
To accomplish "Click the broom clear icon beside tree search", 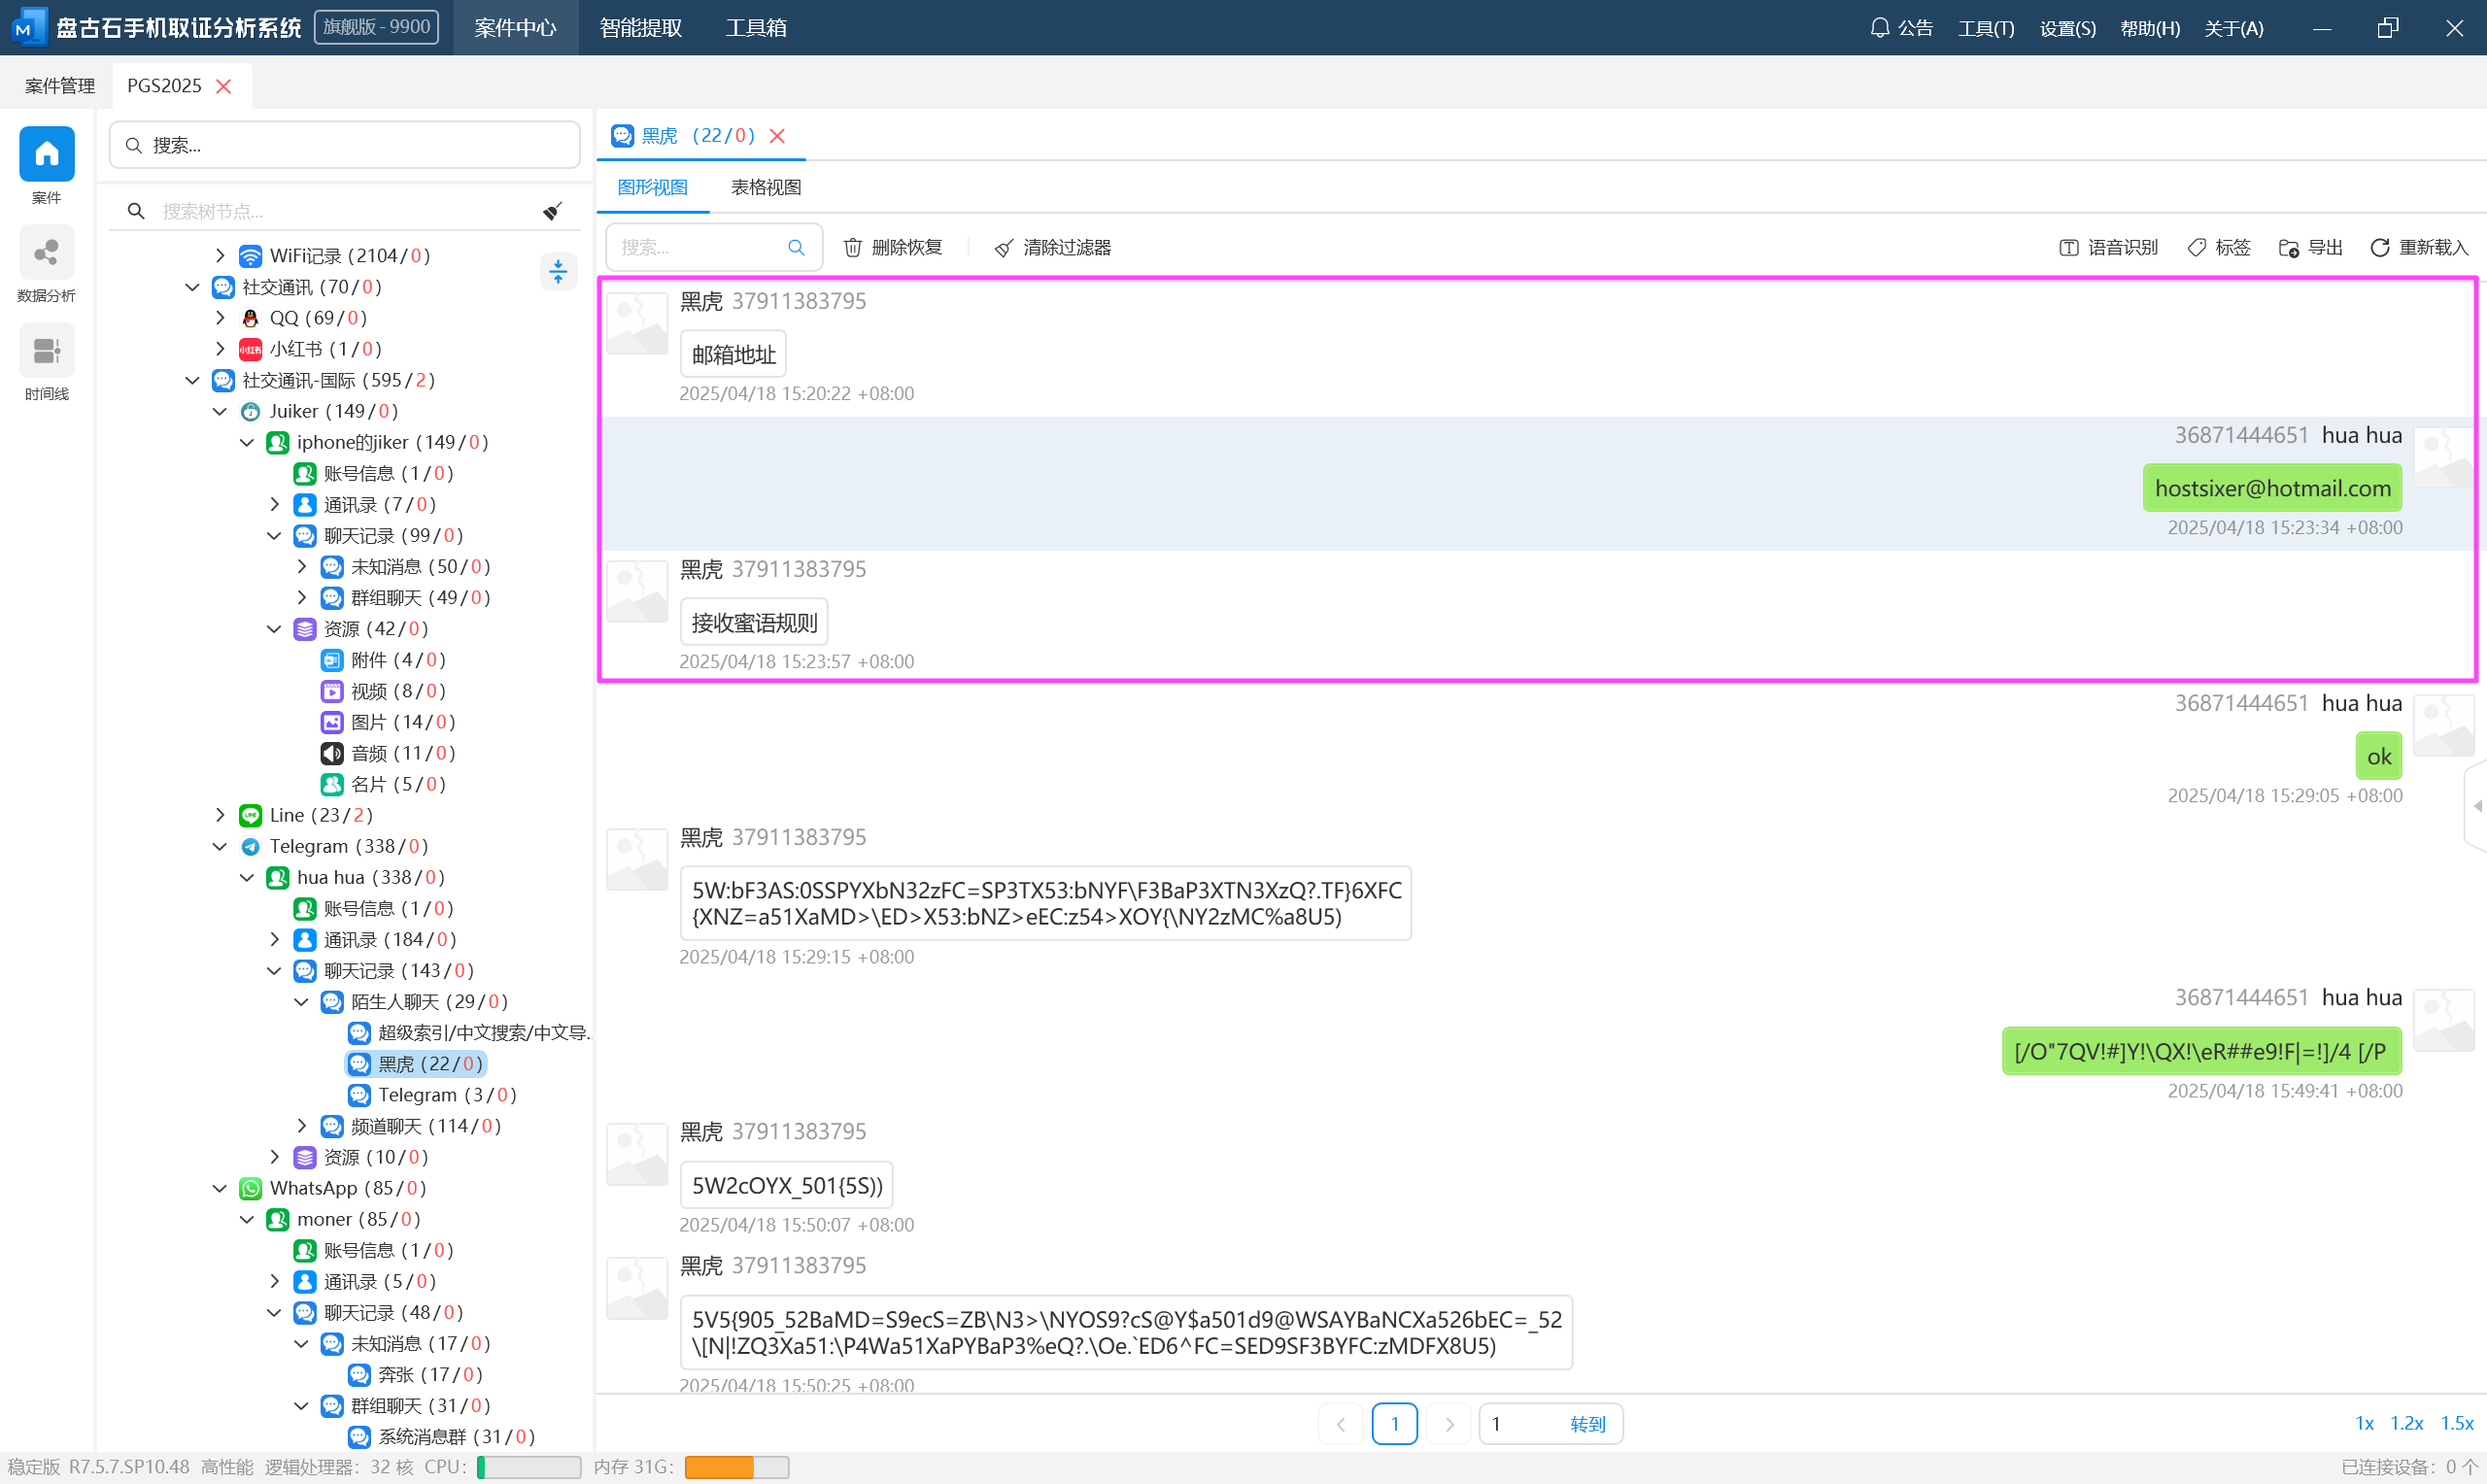I will 552,211.
